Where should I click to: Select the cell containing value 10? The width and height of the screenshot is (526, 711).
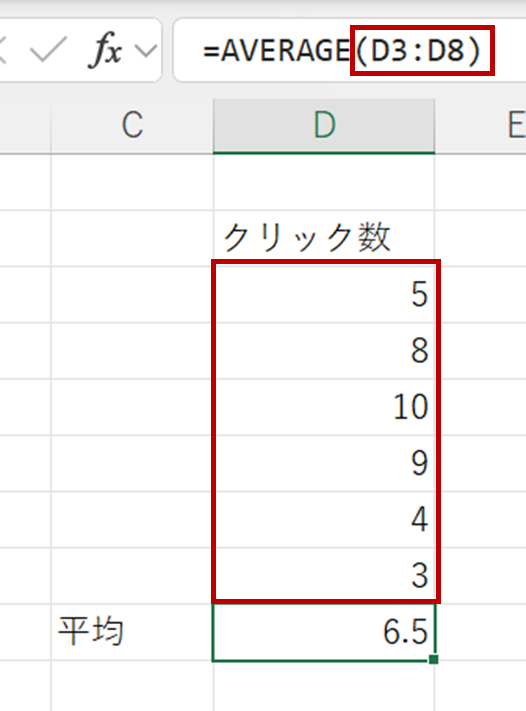[x=324, y=407]
